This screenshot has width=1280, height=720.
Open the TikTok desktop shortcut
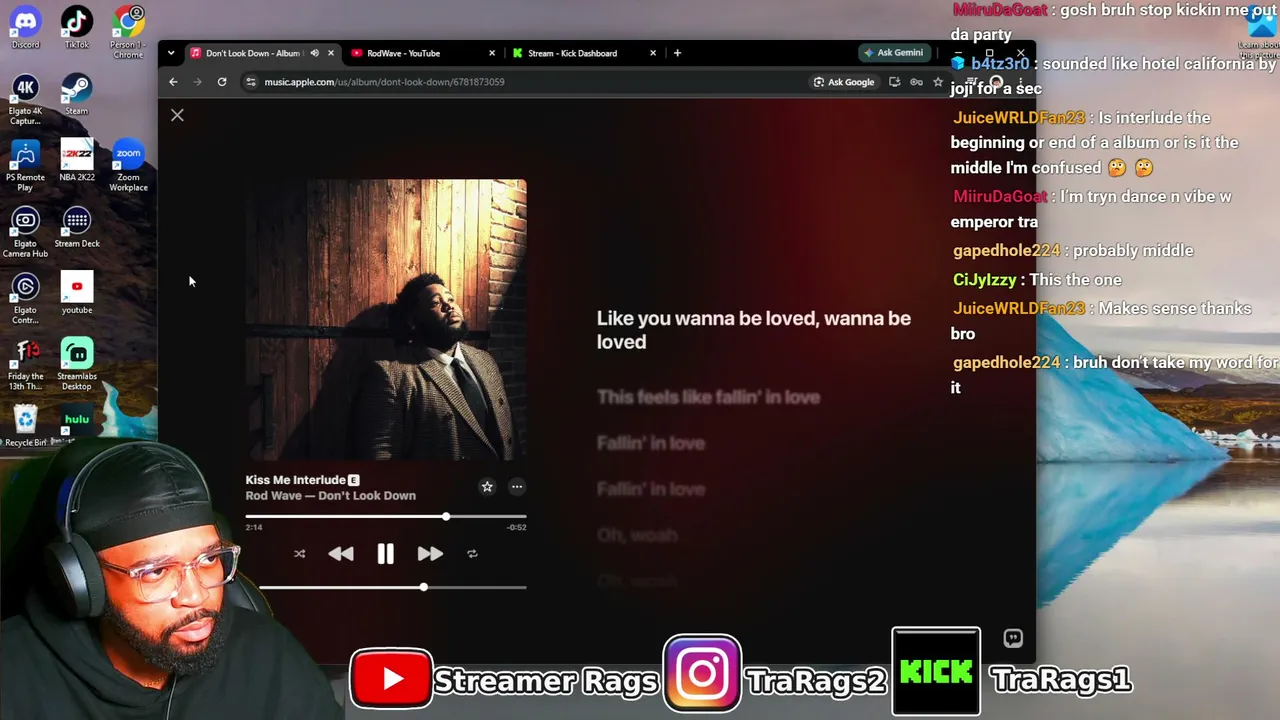(77, 28)
